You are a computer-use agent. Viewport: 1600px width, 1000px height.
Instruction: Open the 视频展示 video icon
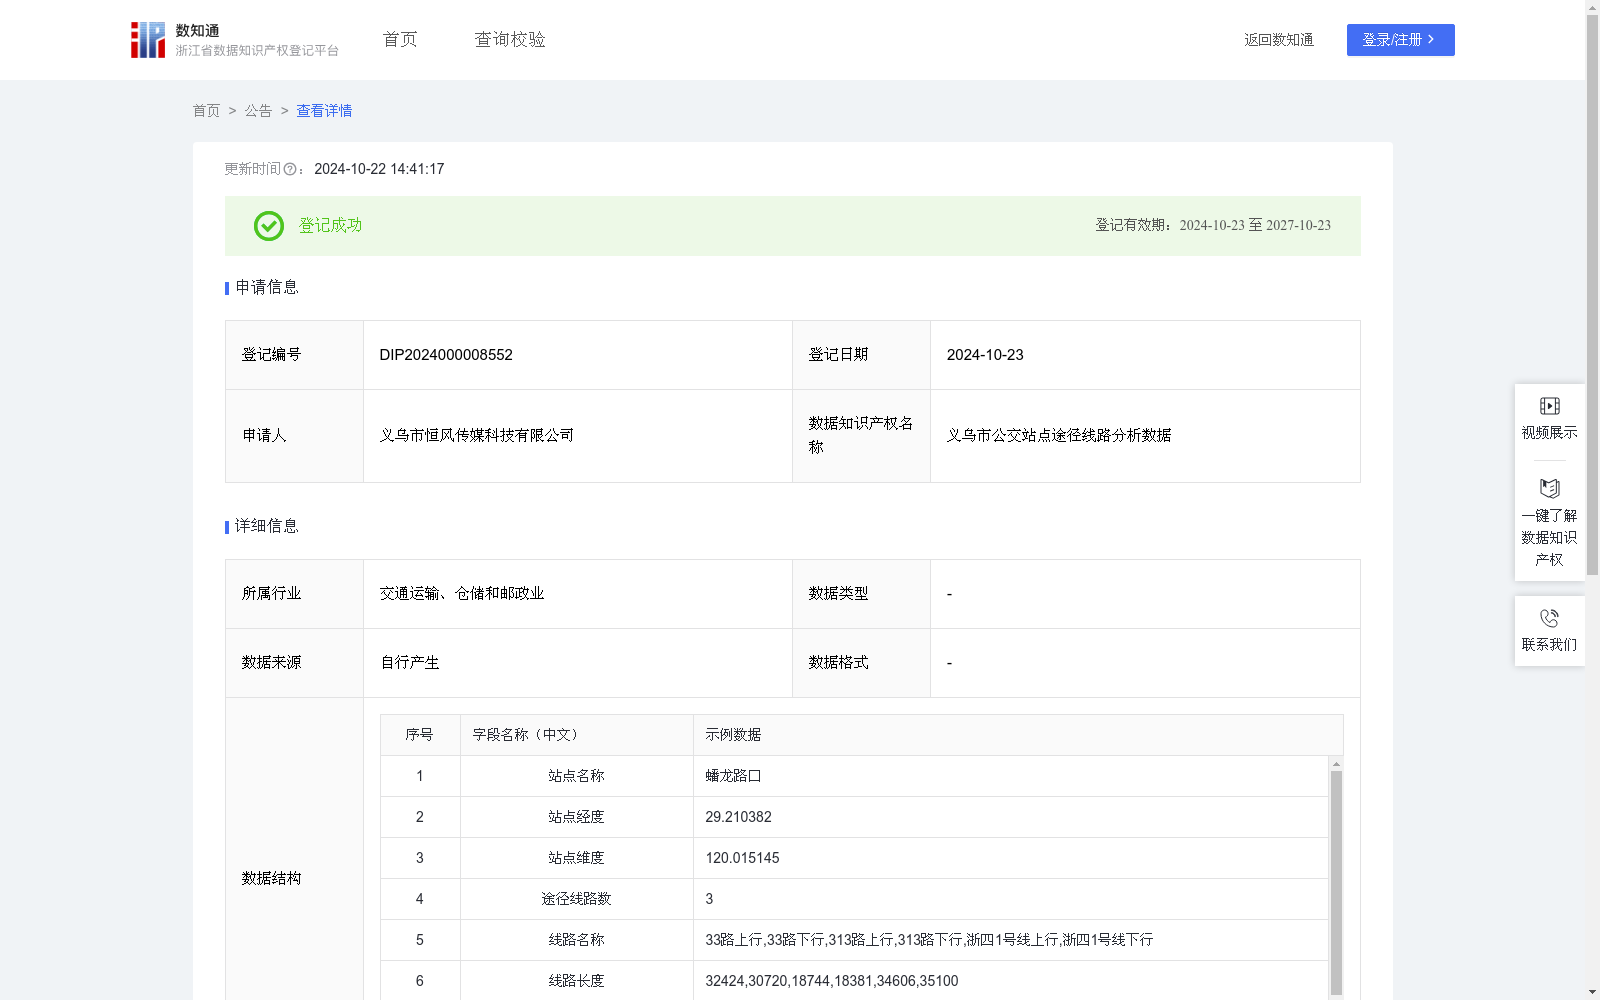coord(1550,406)
